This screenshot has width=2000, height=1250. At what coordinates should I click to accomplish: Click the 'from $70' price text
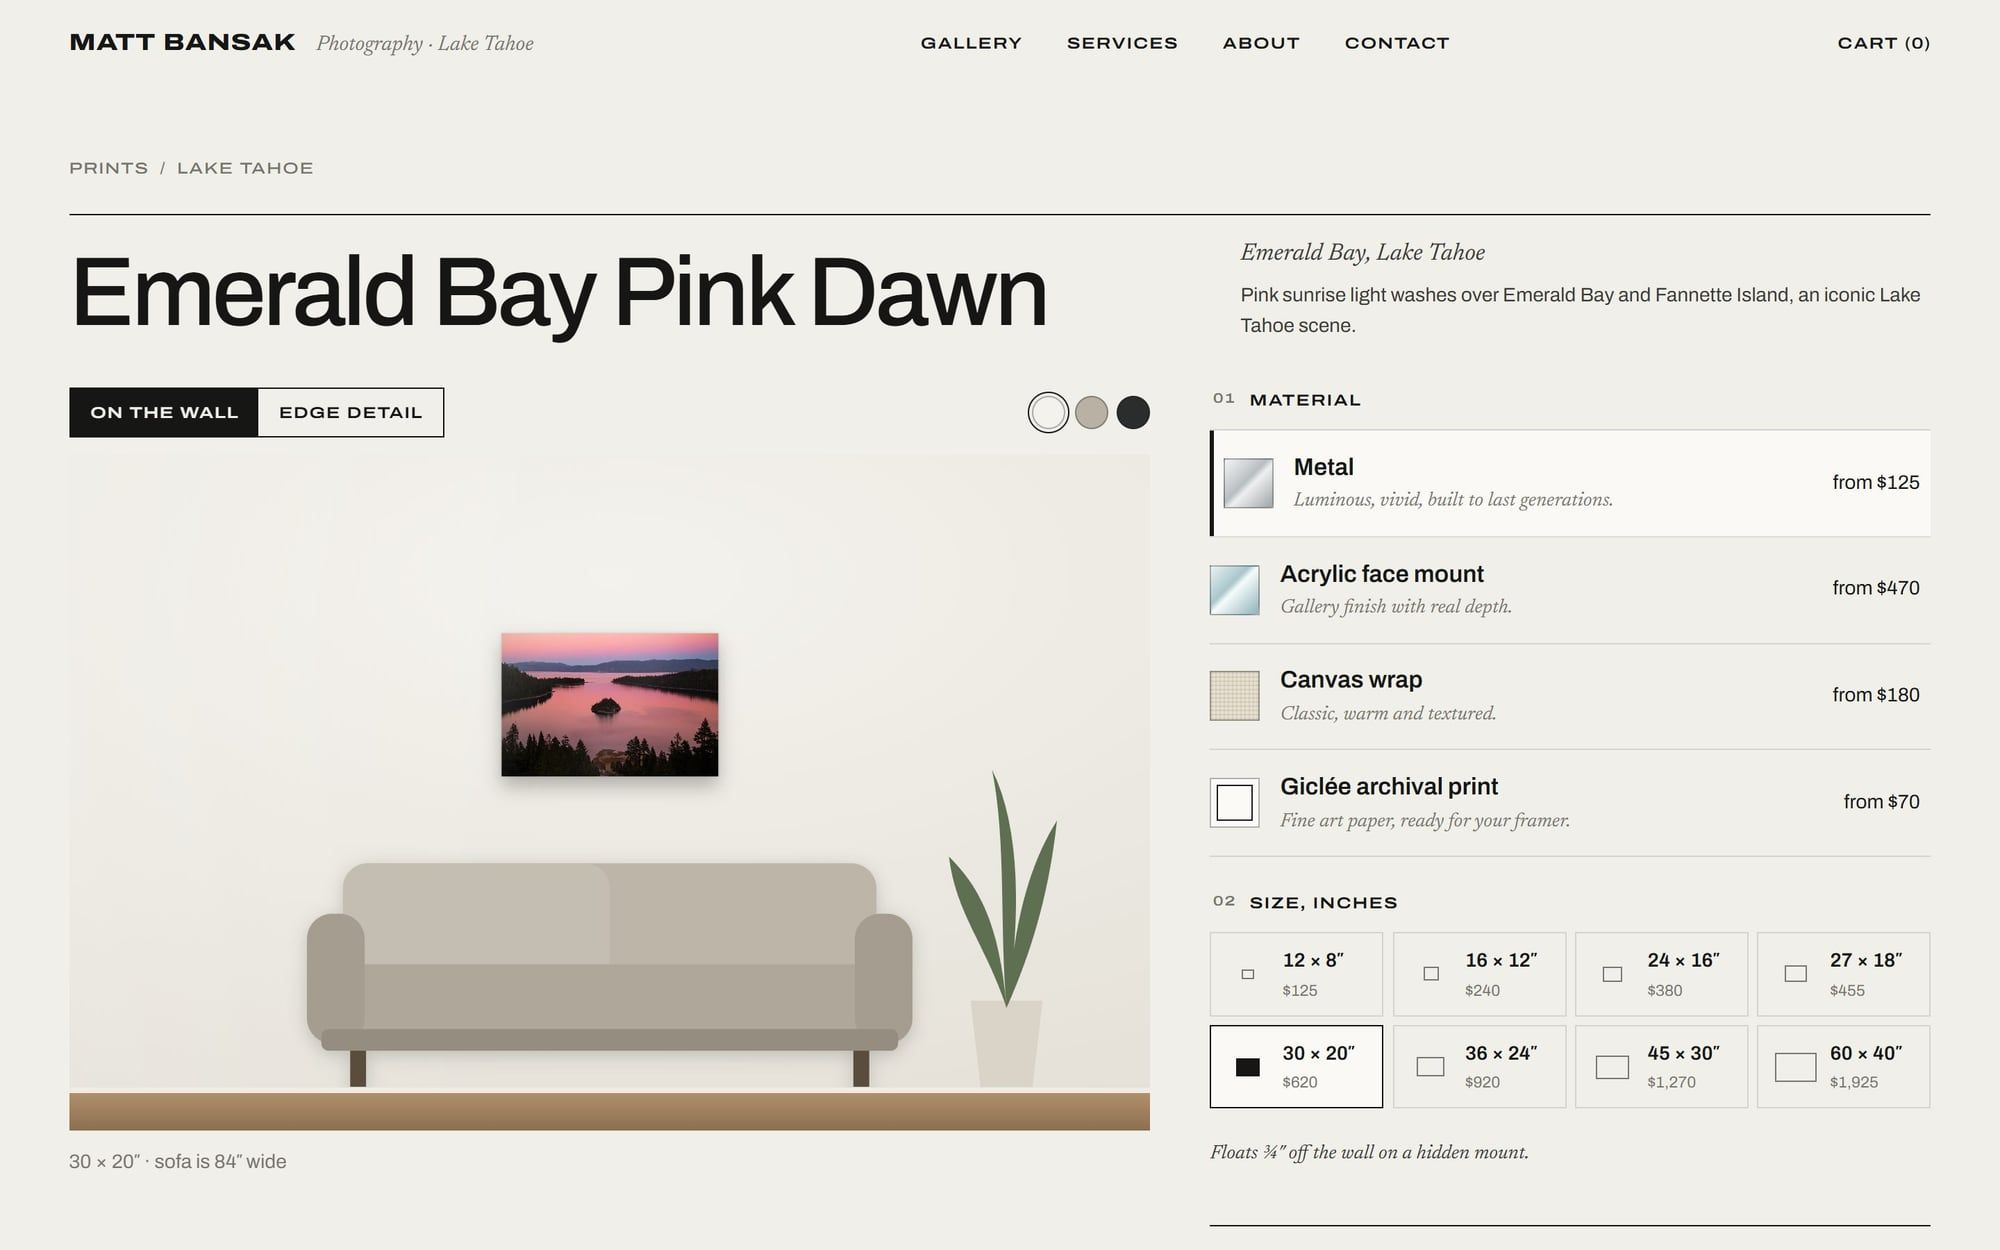pyautogui.click(x=1881, y=802)
